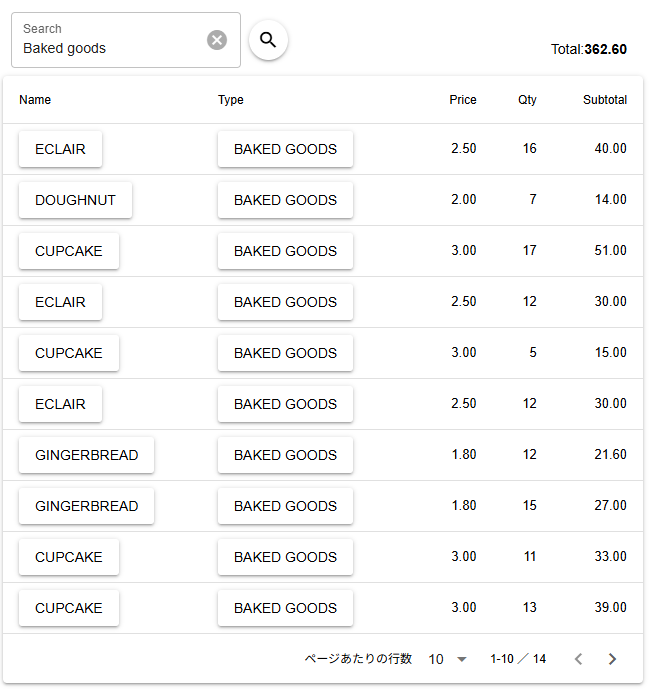Click the Type column header
Image resolution: width=651 pixels, height=689 pixels.
[x=231, y=100]
